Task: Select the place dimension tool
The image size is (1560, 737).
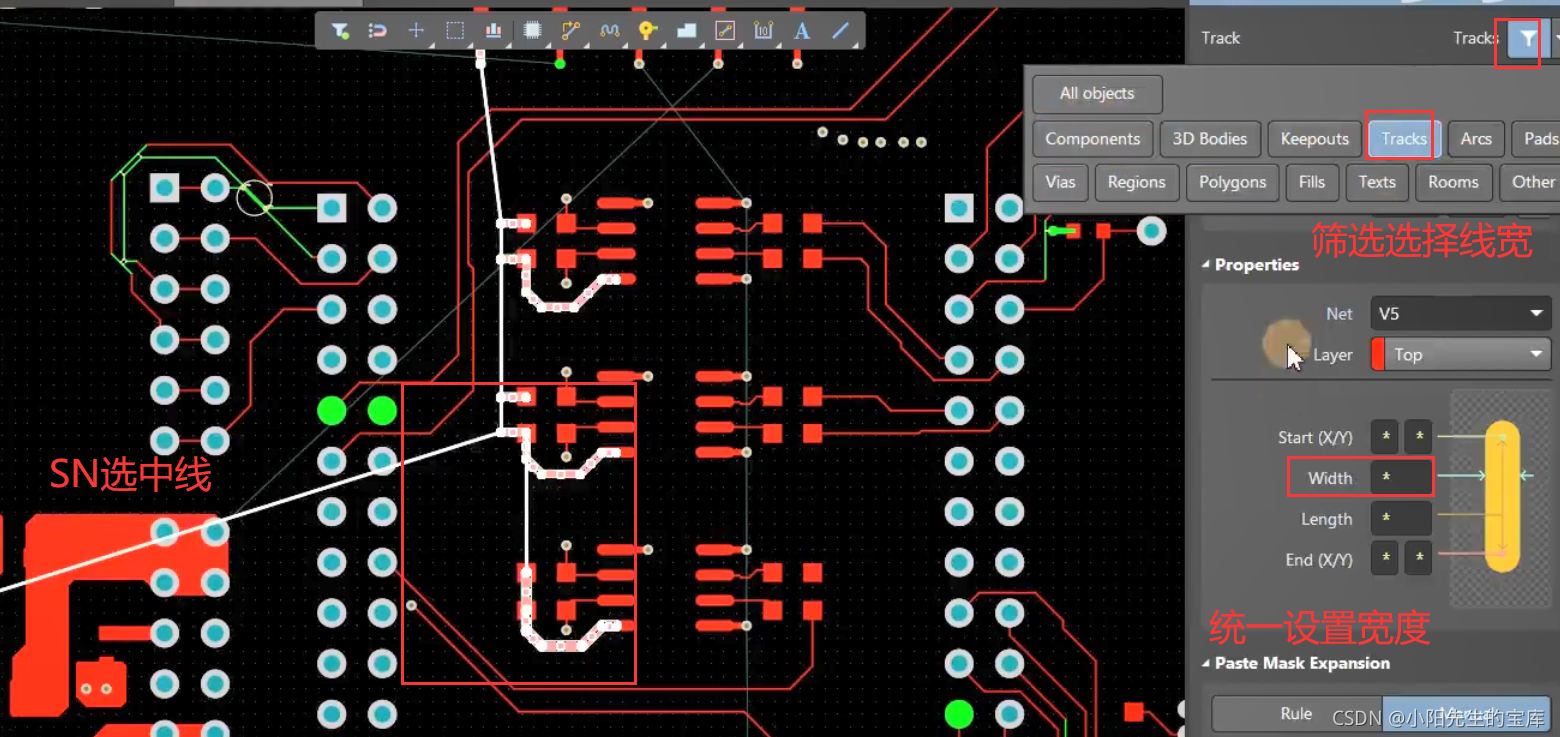Action: 763,30
